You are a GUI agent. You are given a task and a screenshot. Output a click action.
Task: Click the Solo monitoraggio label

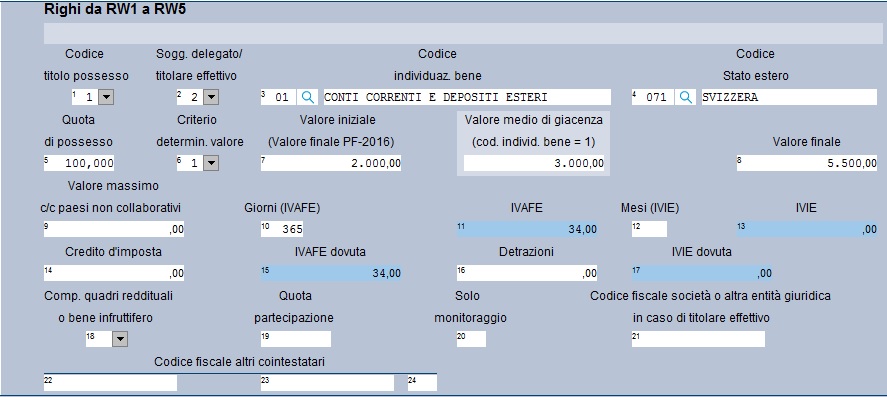(x=470, y=307)
